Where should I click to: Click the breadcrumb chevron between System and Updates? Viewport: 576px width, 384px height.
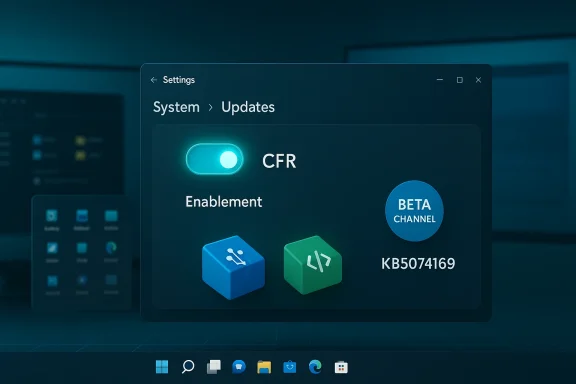click(x=210, y=108)
